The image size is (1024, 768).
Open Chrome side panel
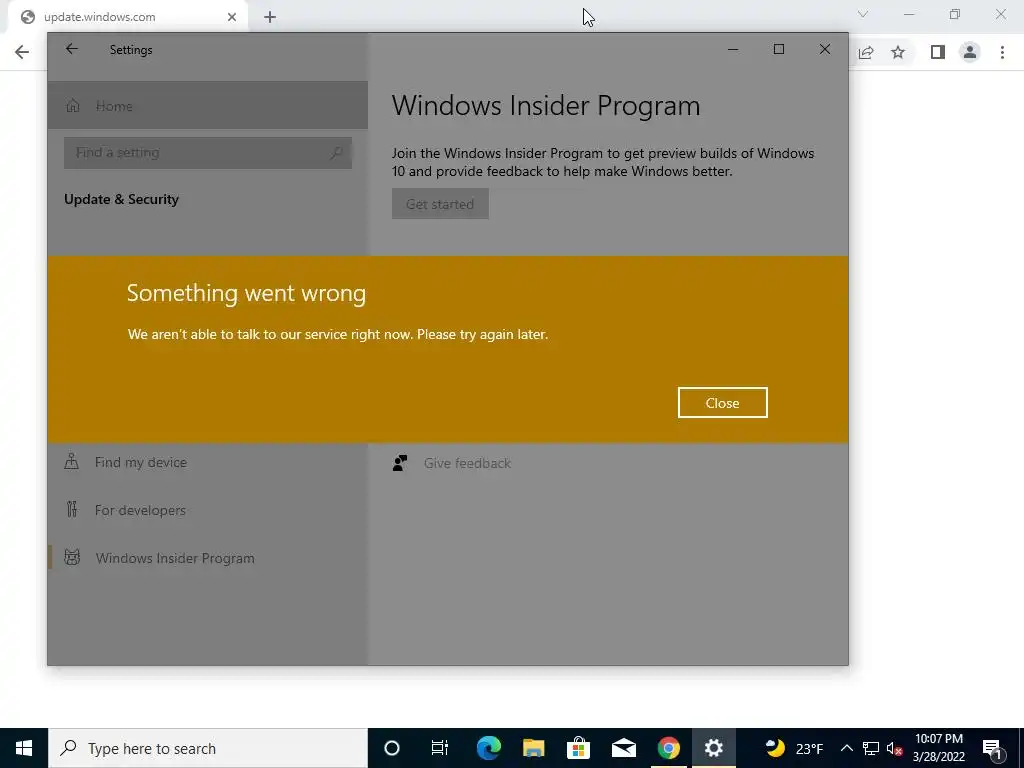[x=938, y=52]
